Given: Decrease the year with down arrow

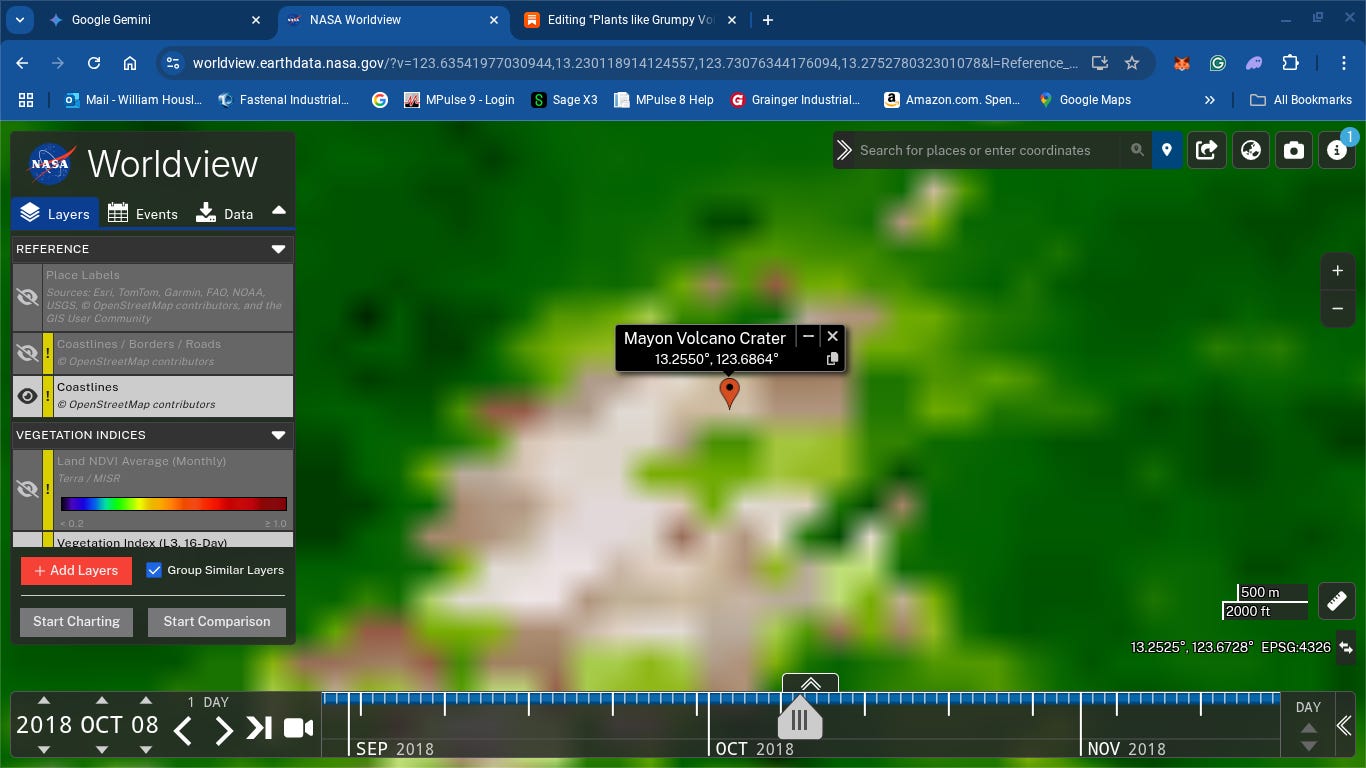Looking at the screenshot, I should tap(44, 750).
